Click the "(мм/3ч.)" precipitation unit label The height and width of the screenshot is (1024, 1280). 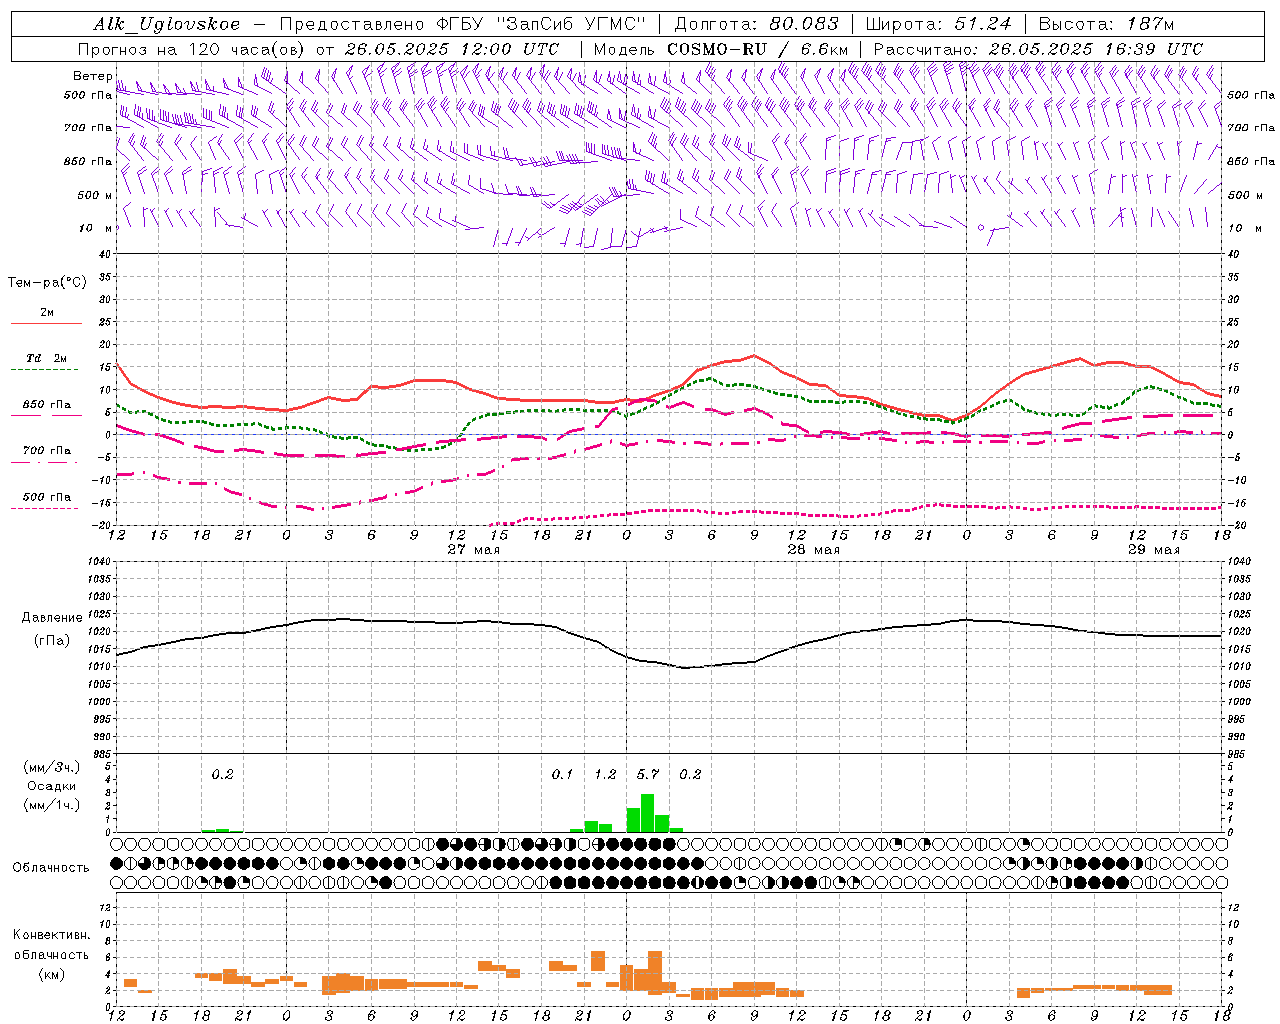[50, 767]
